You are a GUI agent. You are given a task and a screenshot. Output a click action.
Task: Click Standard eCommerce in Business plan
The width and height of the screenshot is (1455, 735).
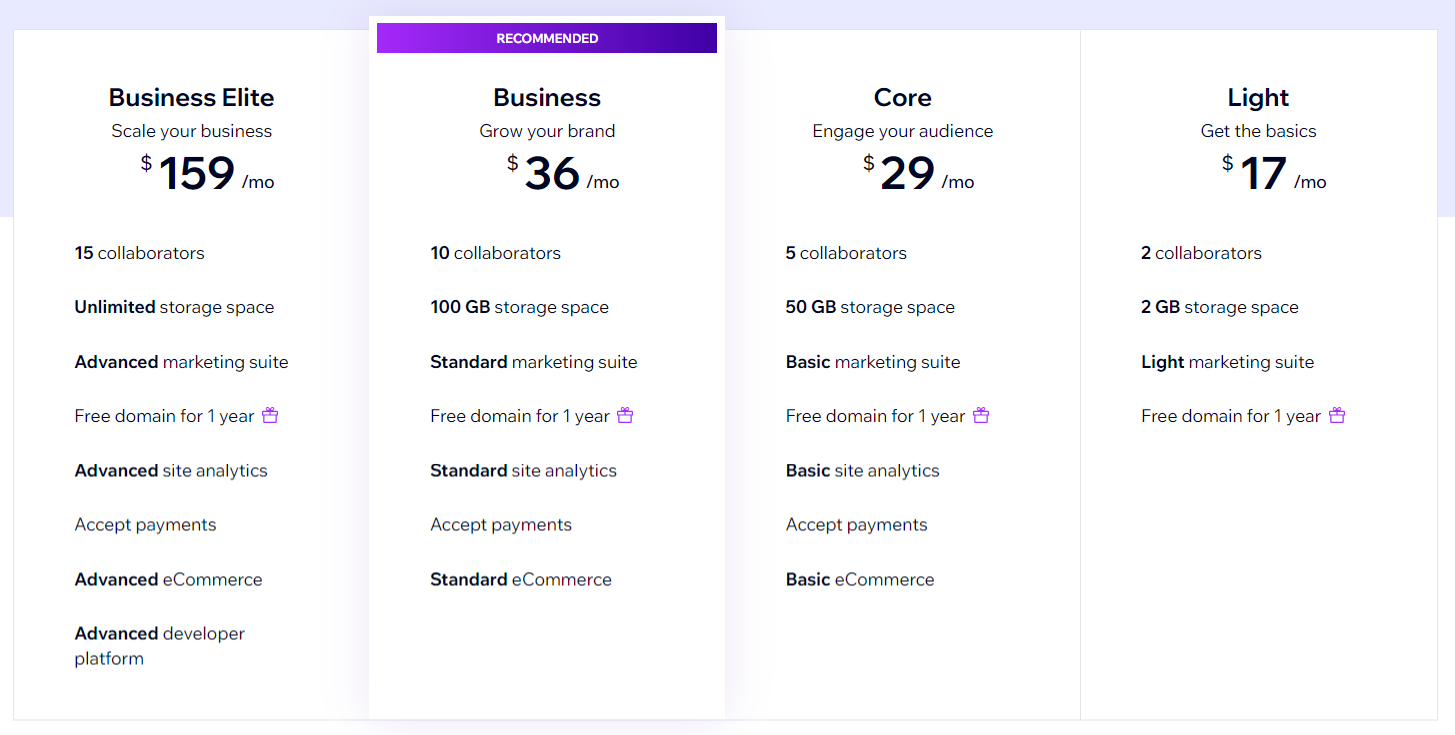coord(521,579)
